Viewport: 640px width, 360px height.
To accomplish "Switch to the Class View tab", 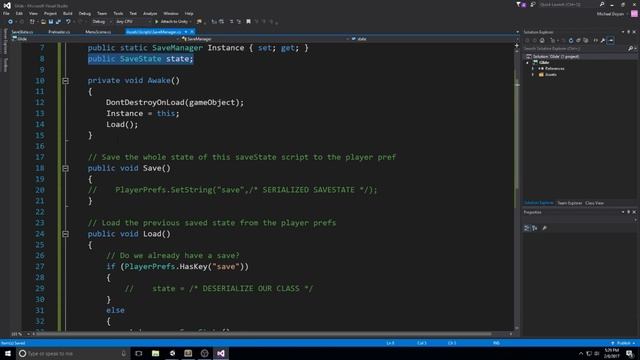I will [594, 203].
